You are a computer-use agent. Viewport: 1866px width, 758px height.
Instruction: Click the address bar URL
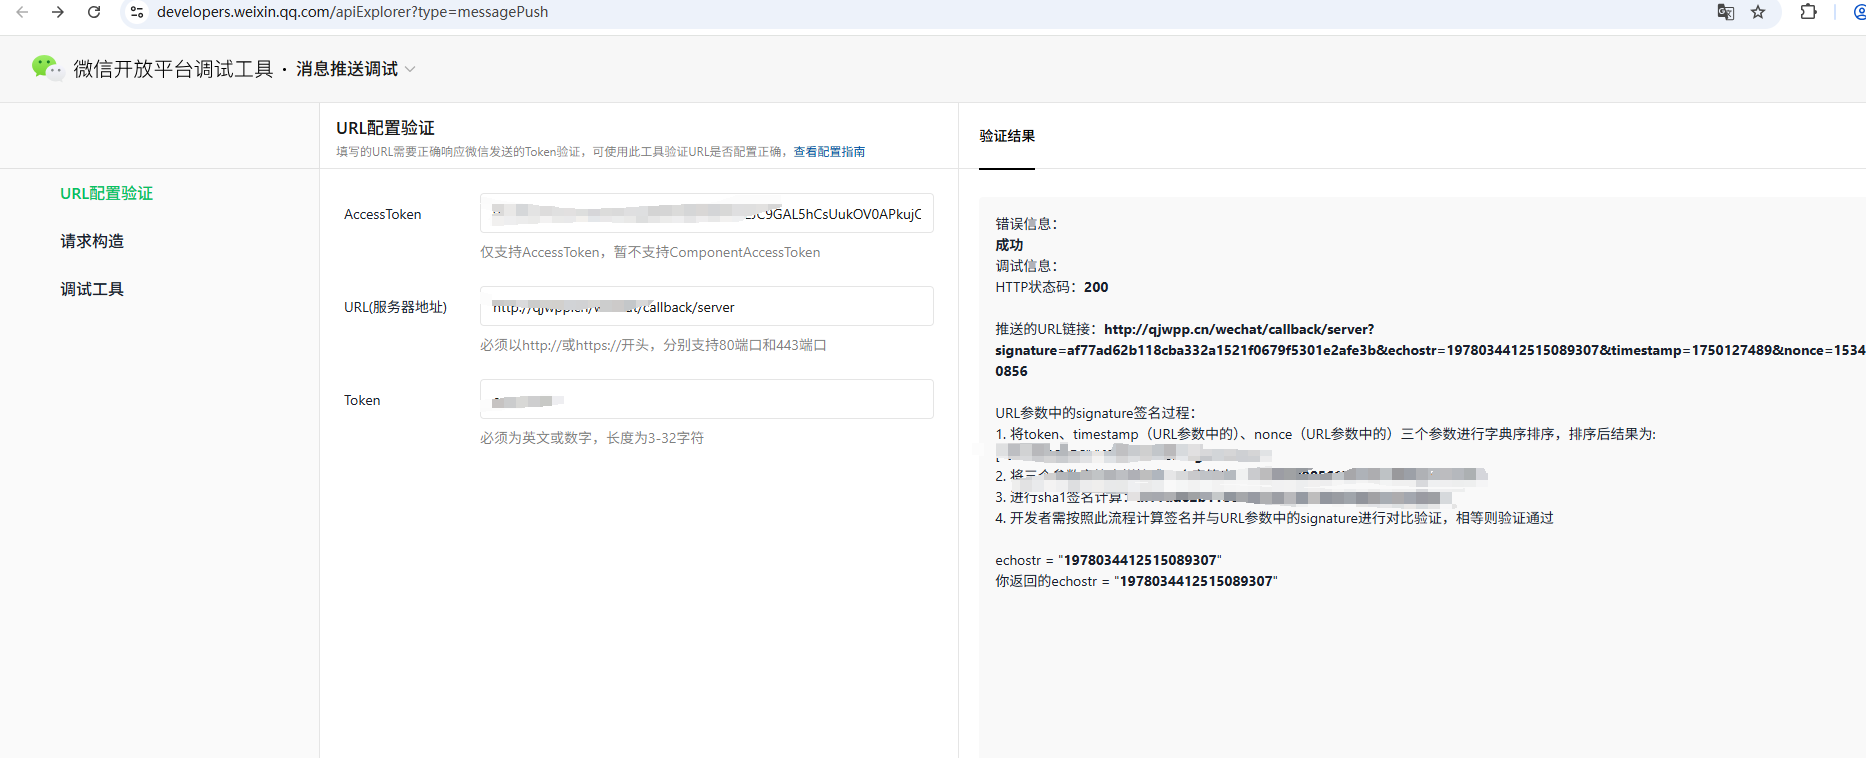click(352, 12)
